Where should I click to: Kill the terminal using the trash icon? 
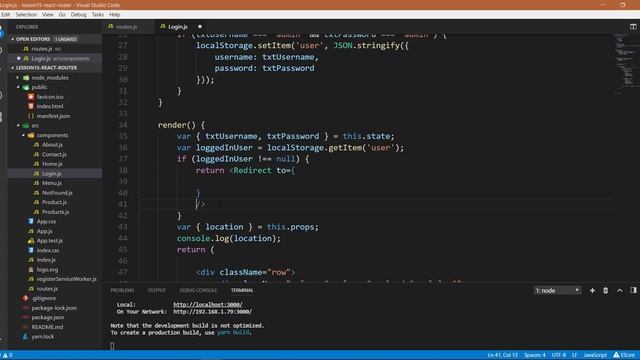(x=606, y=290)
